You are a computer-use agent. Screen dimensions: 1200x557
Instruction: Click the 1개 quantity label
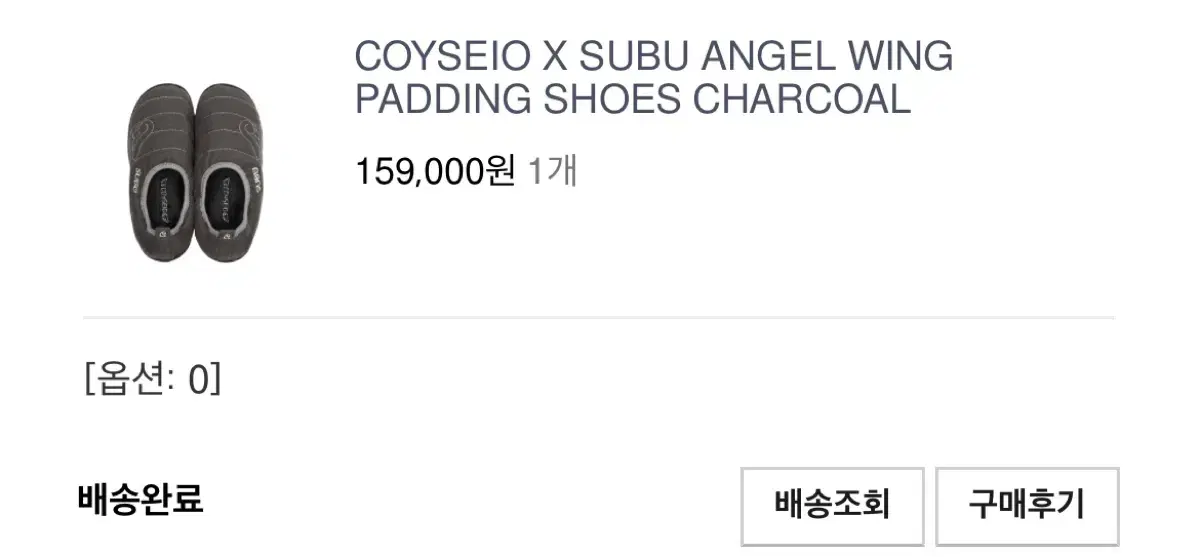552,172
